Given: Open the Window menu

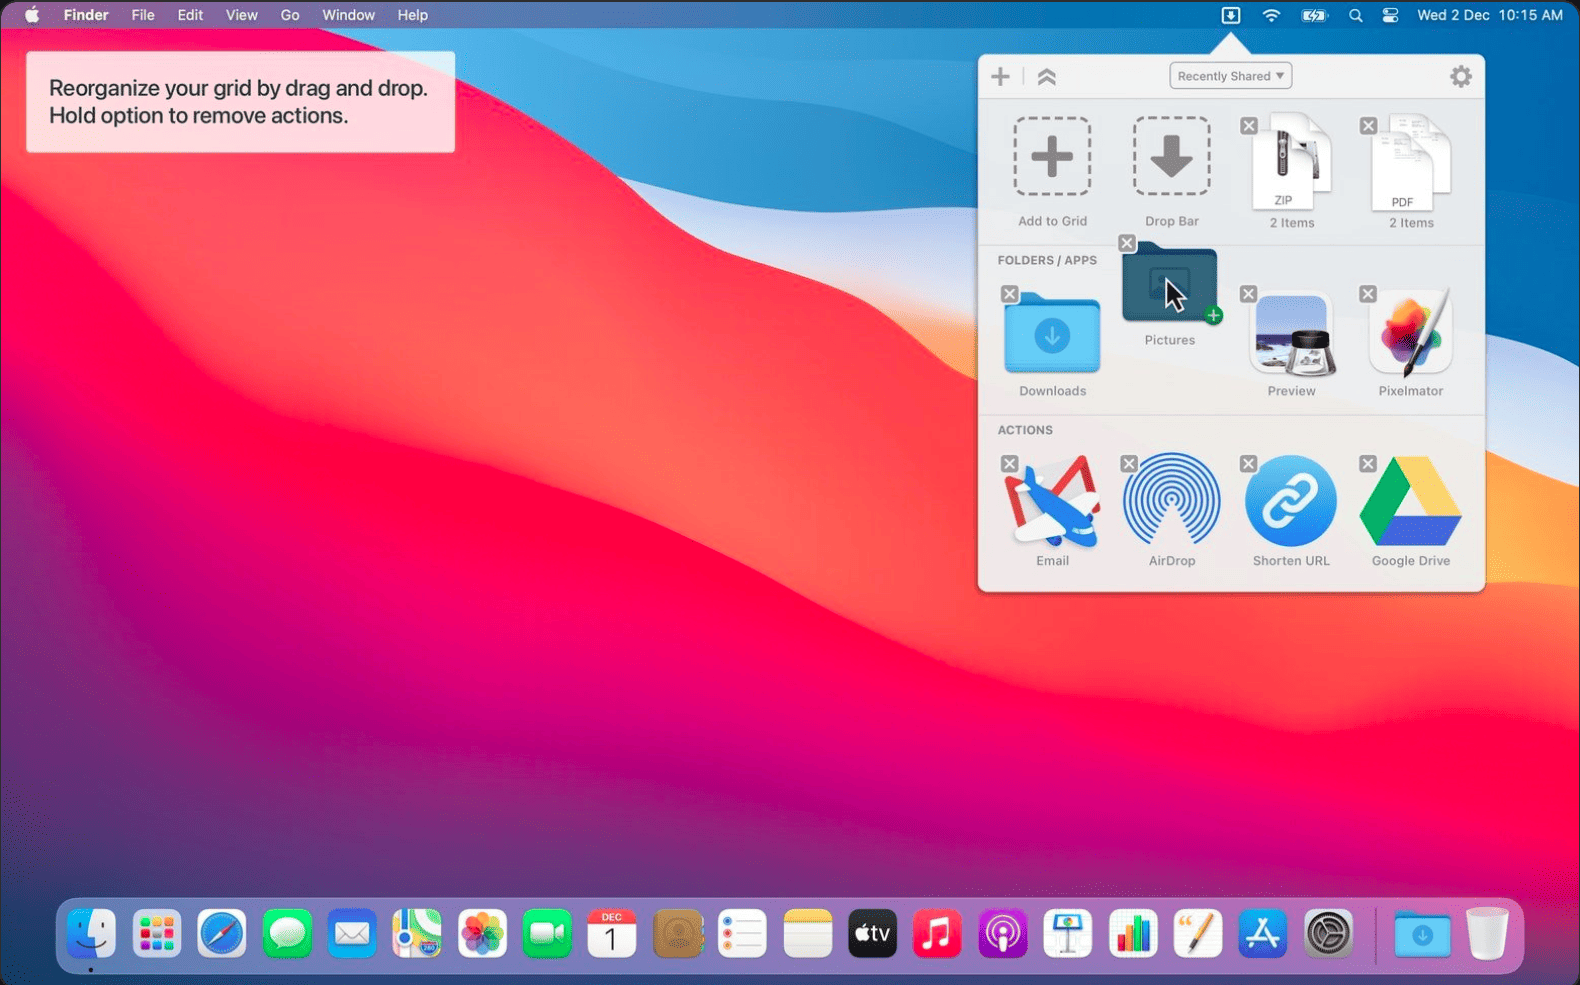Looking at the screenshot, I should tap(348, 15).
